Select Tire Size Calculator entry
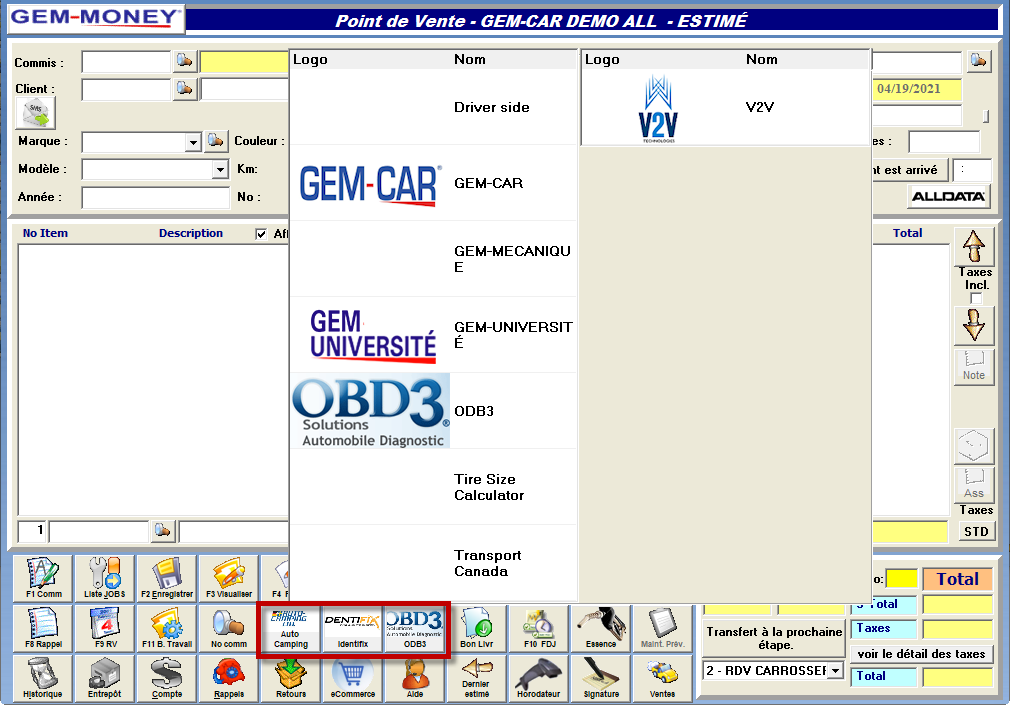 click(x=433, y=487)
